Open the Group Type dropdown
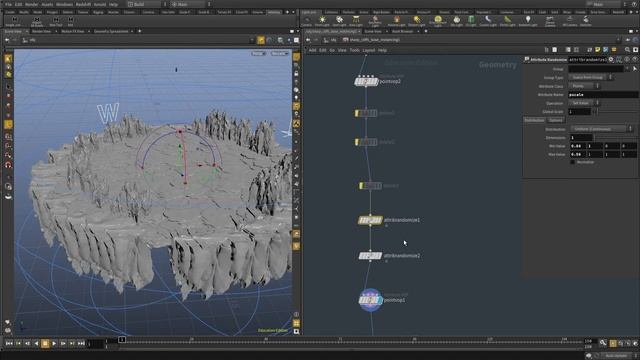Screen dimensions: 640x360 tap(591, 78)
